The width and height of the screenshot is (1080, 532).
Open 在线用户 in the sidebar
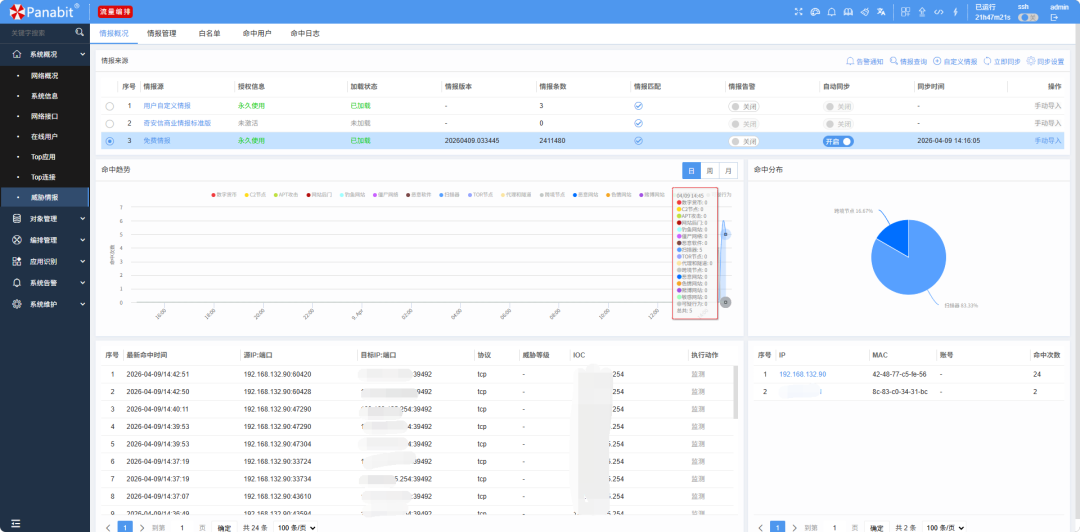tap(44, 136)
